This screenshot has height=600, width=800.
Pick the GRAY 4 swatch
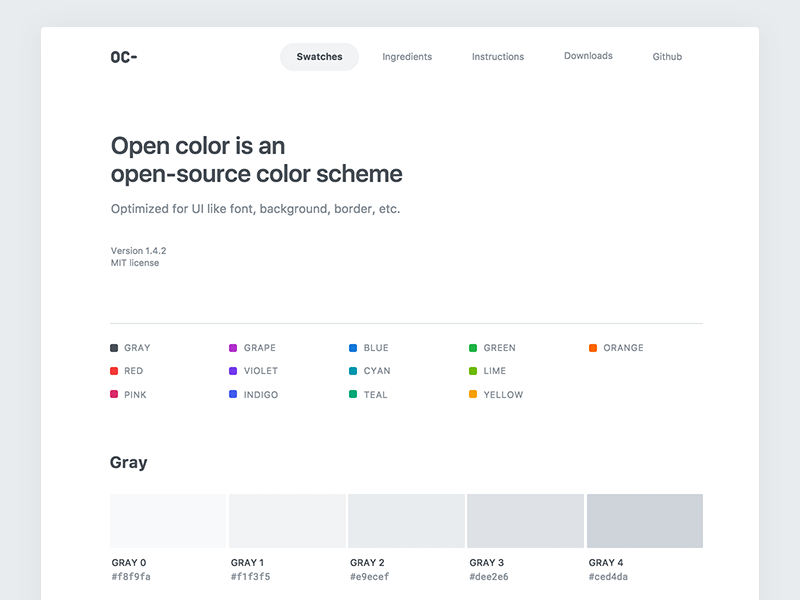pyautogui.click(x=644, y=520)
